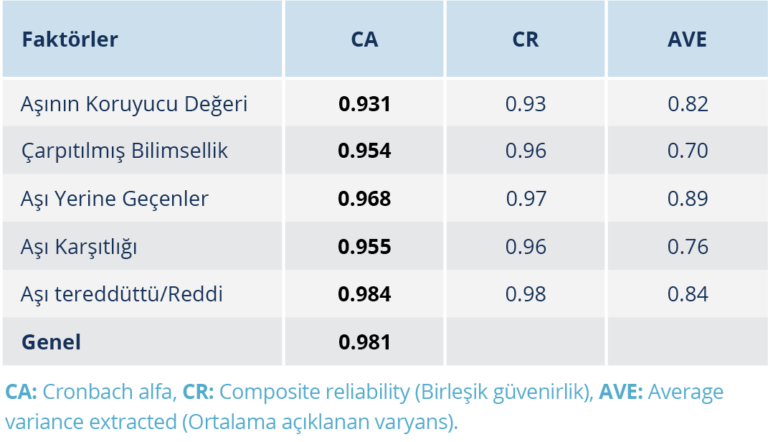The image size is (768, 442).
Task: Select the 0.89 AVE value
Action: coord(687,199)
